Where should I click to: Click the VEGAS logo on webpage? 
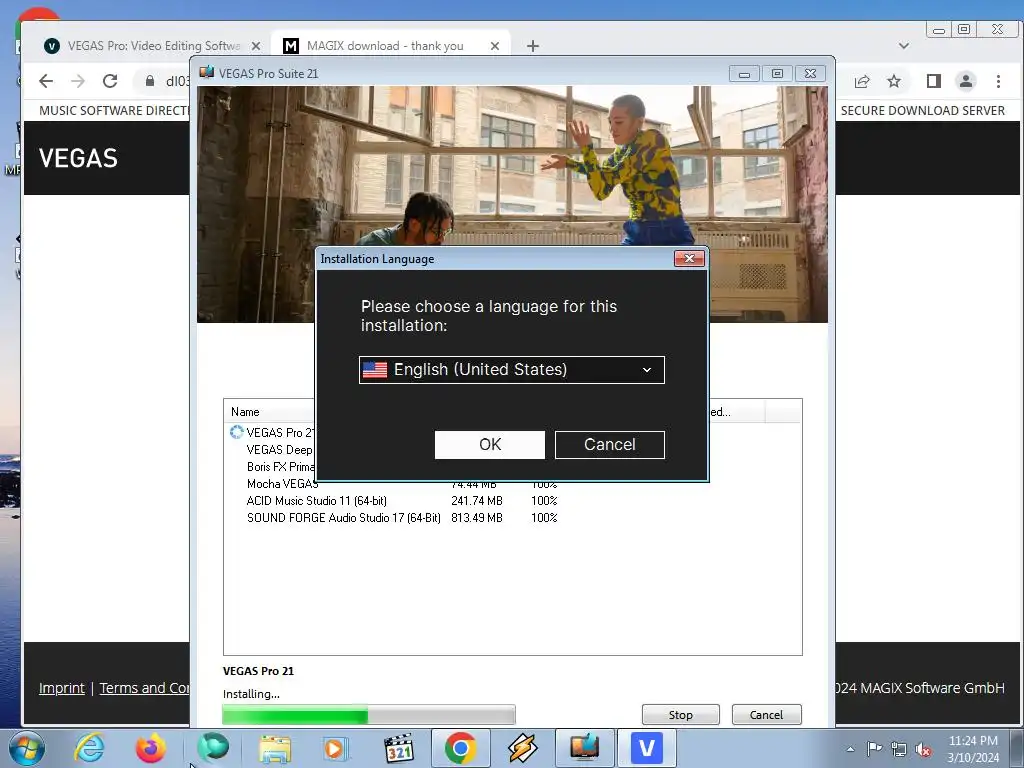(78, 158)
